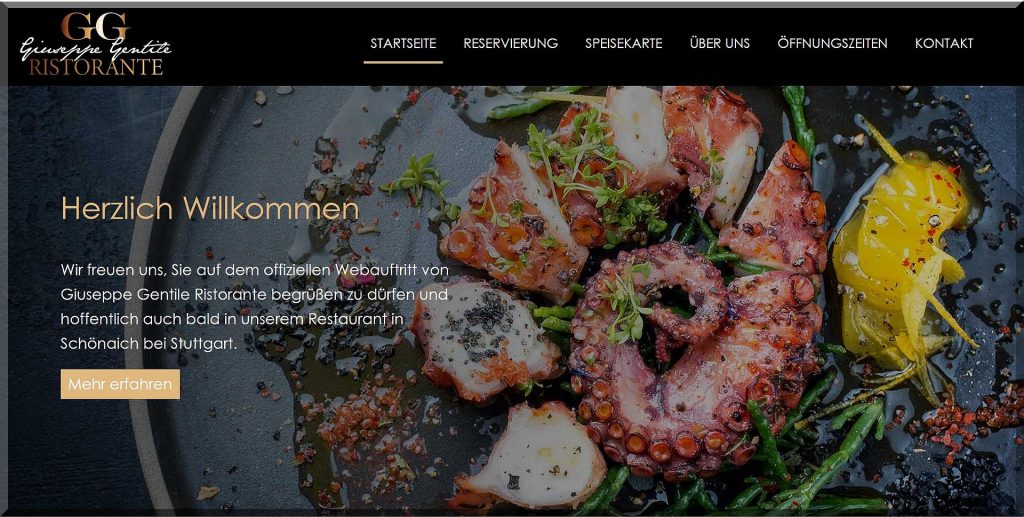Go to the Startseite menu item
The width and height of the screenshot is (1024, 517).
point(403,43)
